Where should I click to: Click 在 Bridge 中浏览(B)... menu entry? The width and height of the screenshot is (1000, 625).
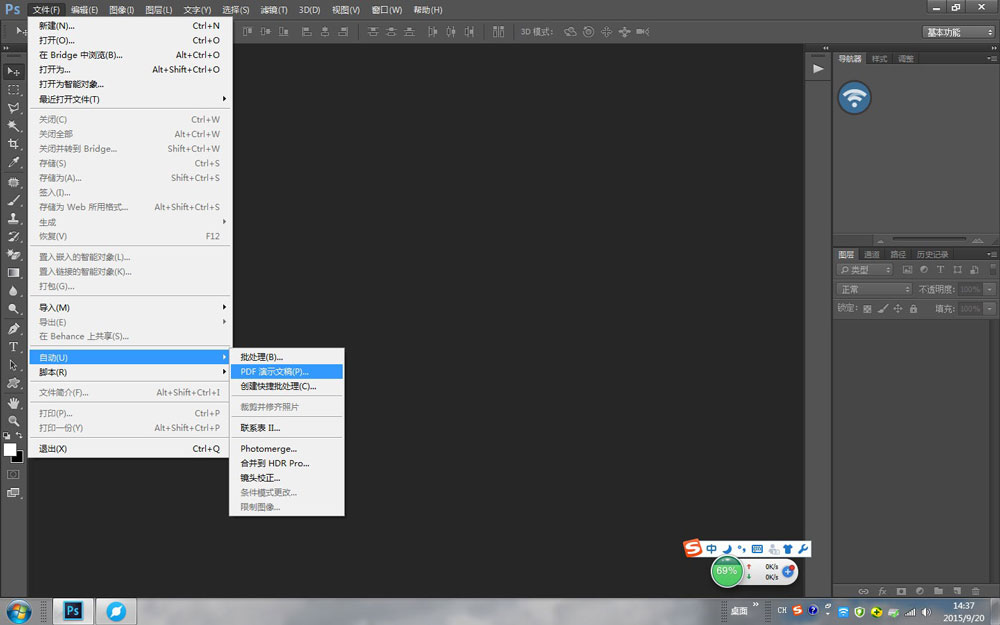pyautogui.click(x=130, y=55)
